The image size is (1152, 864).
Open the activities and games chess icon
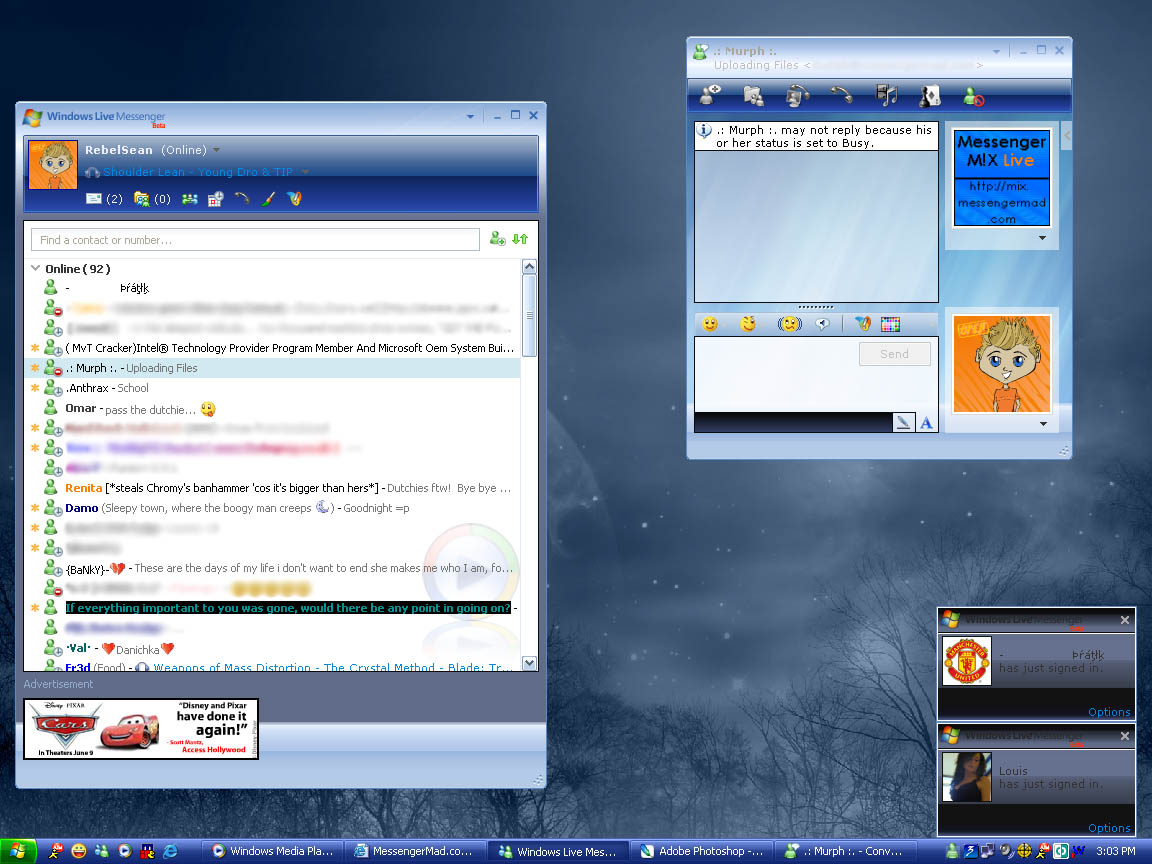[x=930, y=96]
